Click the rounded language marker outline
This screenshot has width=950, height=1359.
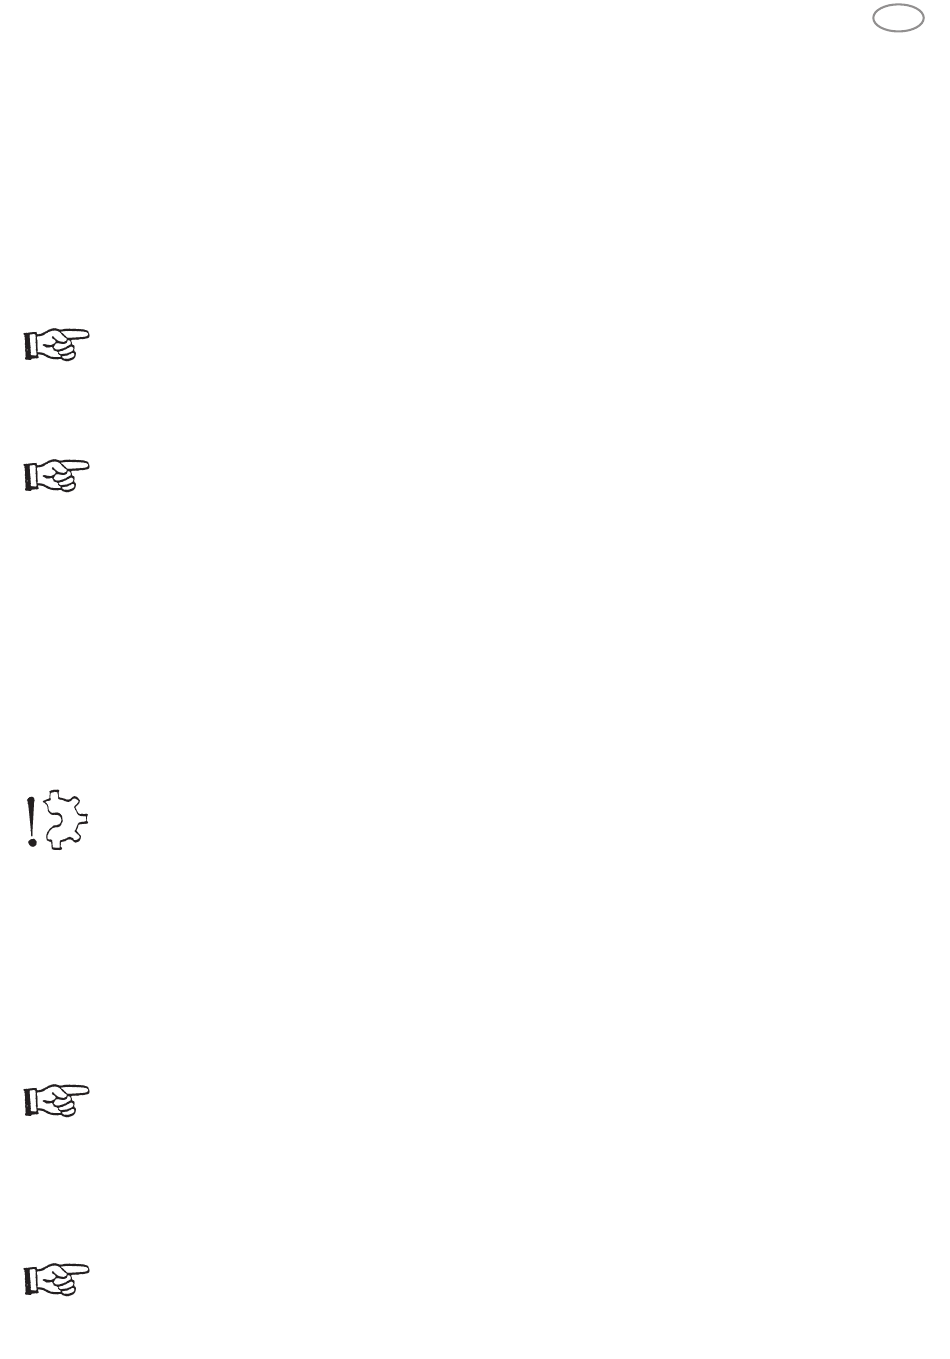click(x=897, y=18)
